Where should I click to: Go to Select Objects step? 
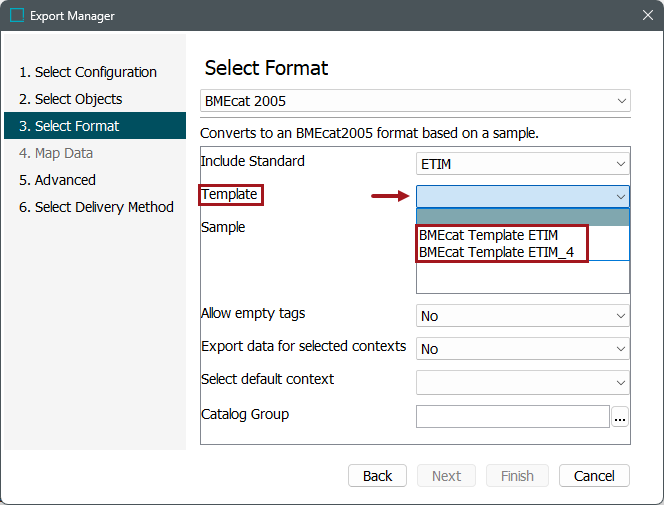tap(78, 99)
